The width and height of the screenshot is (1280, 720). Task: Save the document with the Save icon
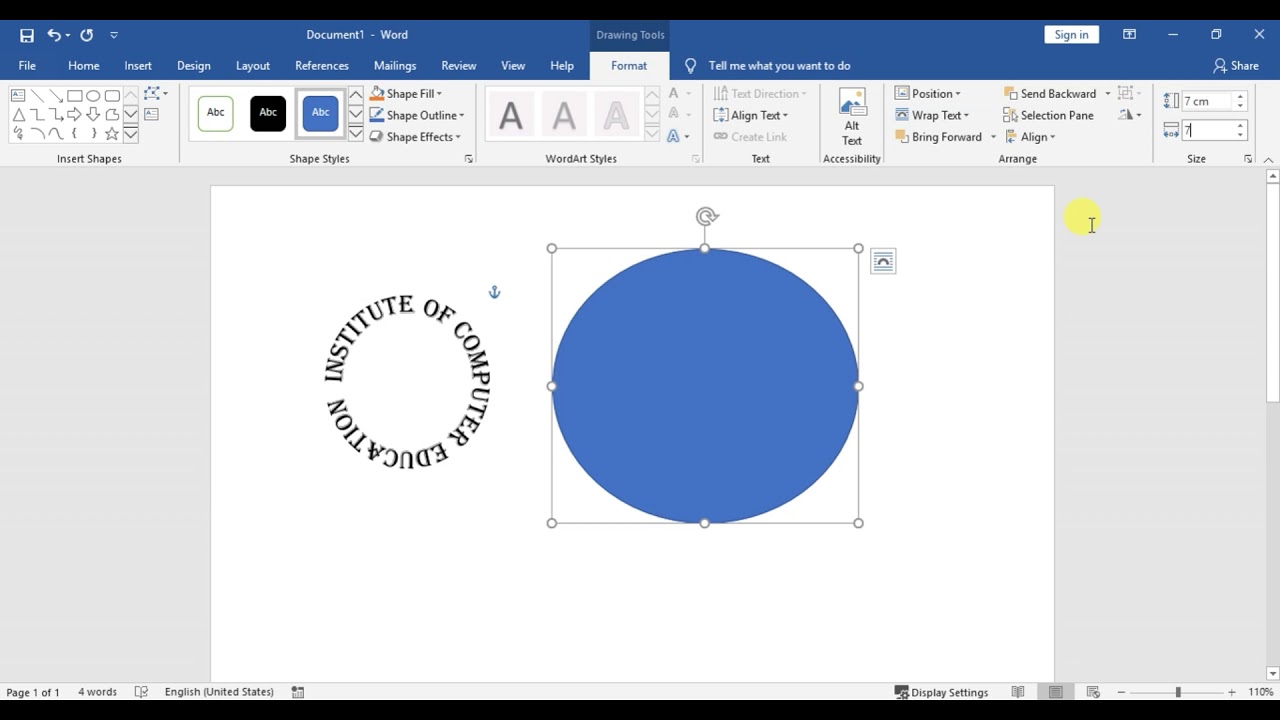click(x=27, y=35)
